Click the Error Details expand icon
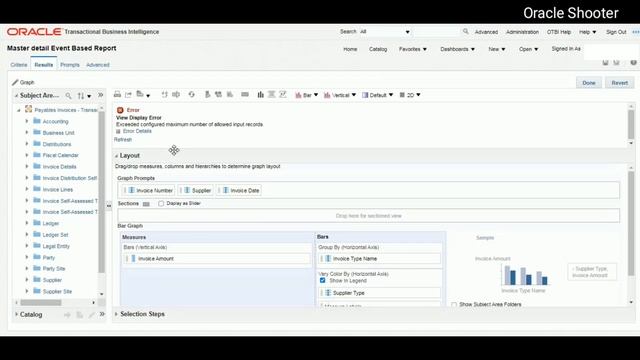This screenshot has width=640, height=360. [x=118, y=131]
